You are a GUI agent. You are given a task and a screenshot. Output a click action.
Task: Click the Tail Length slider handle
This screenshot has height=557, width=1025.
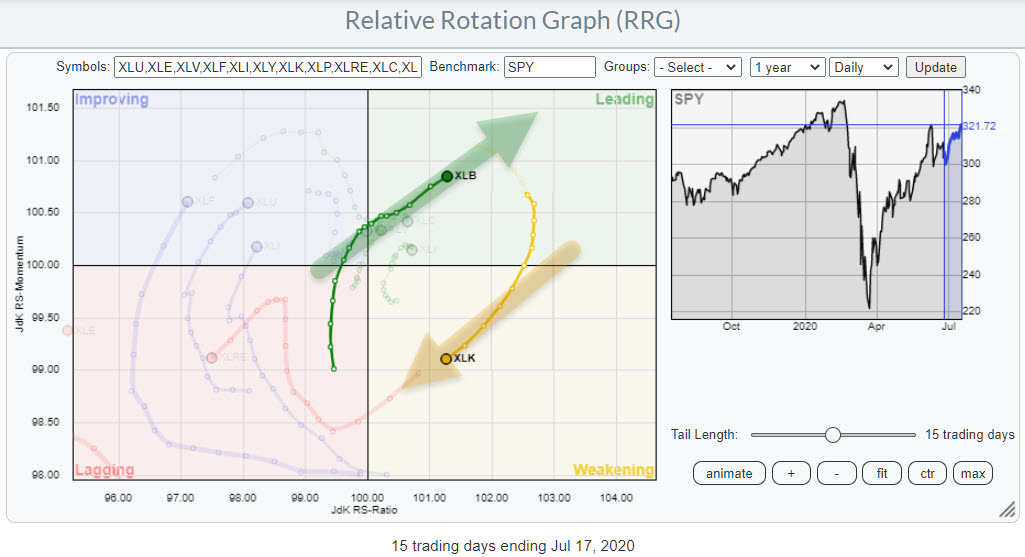[x=832, y=435]
